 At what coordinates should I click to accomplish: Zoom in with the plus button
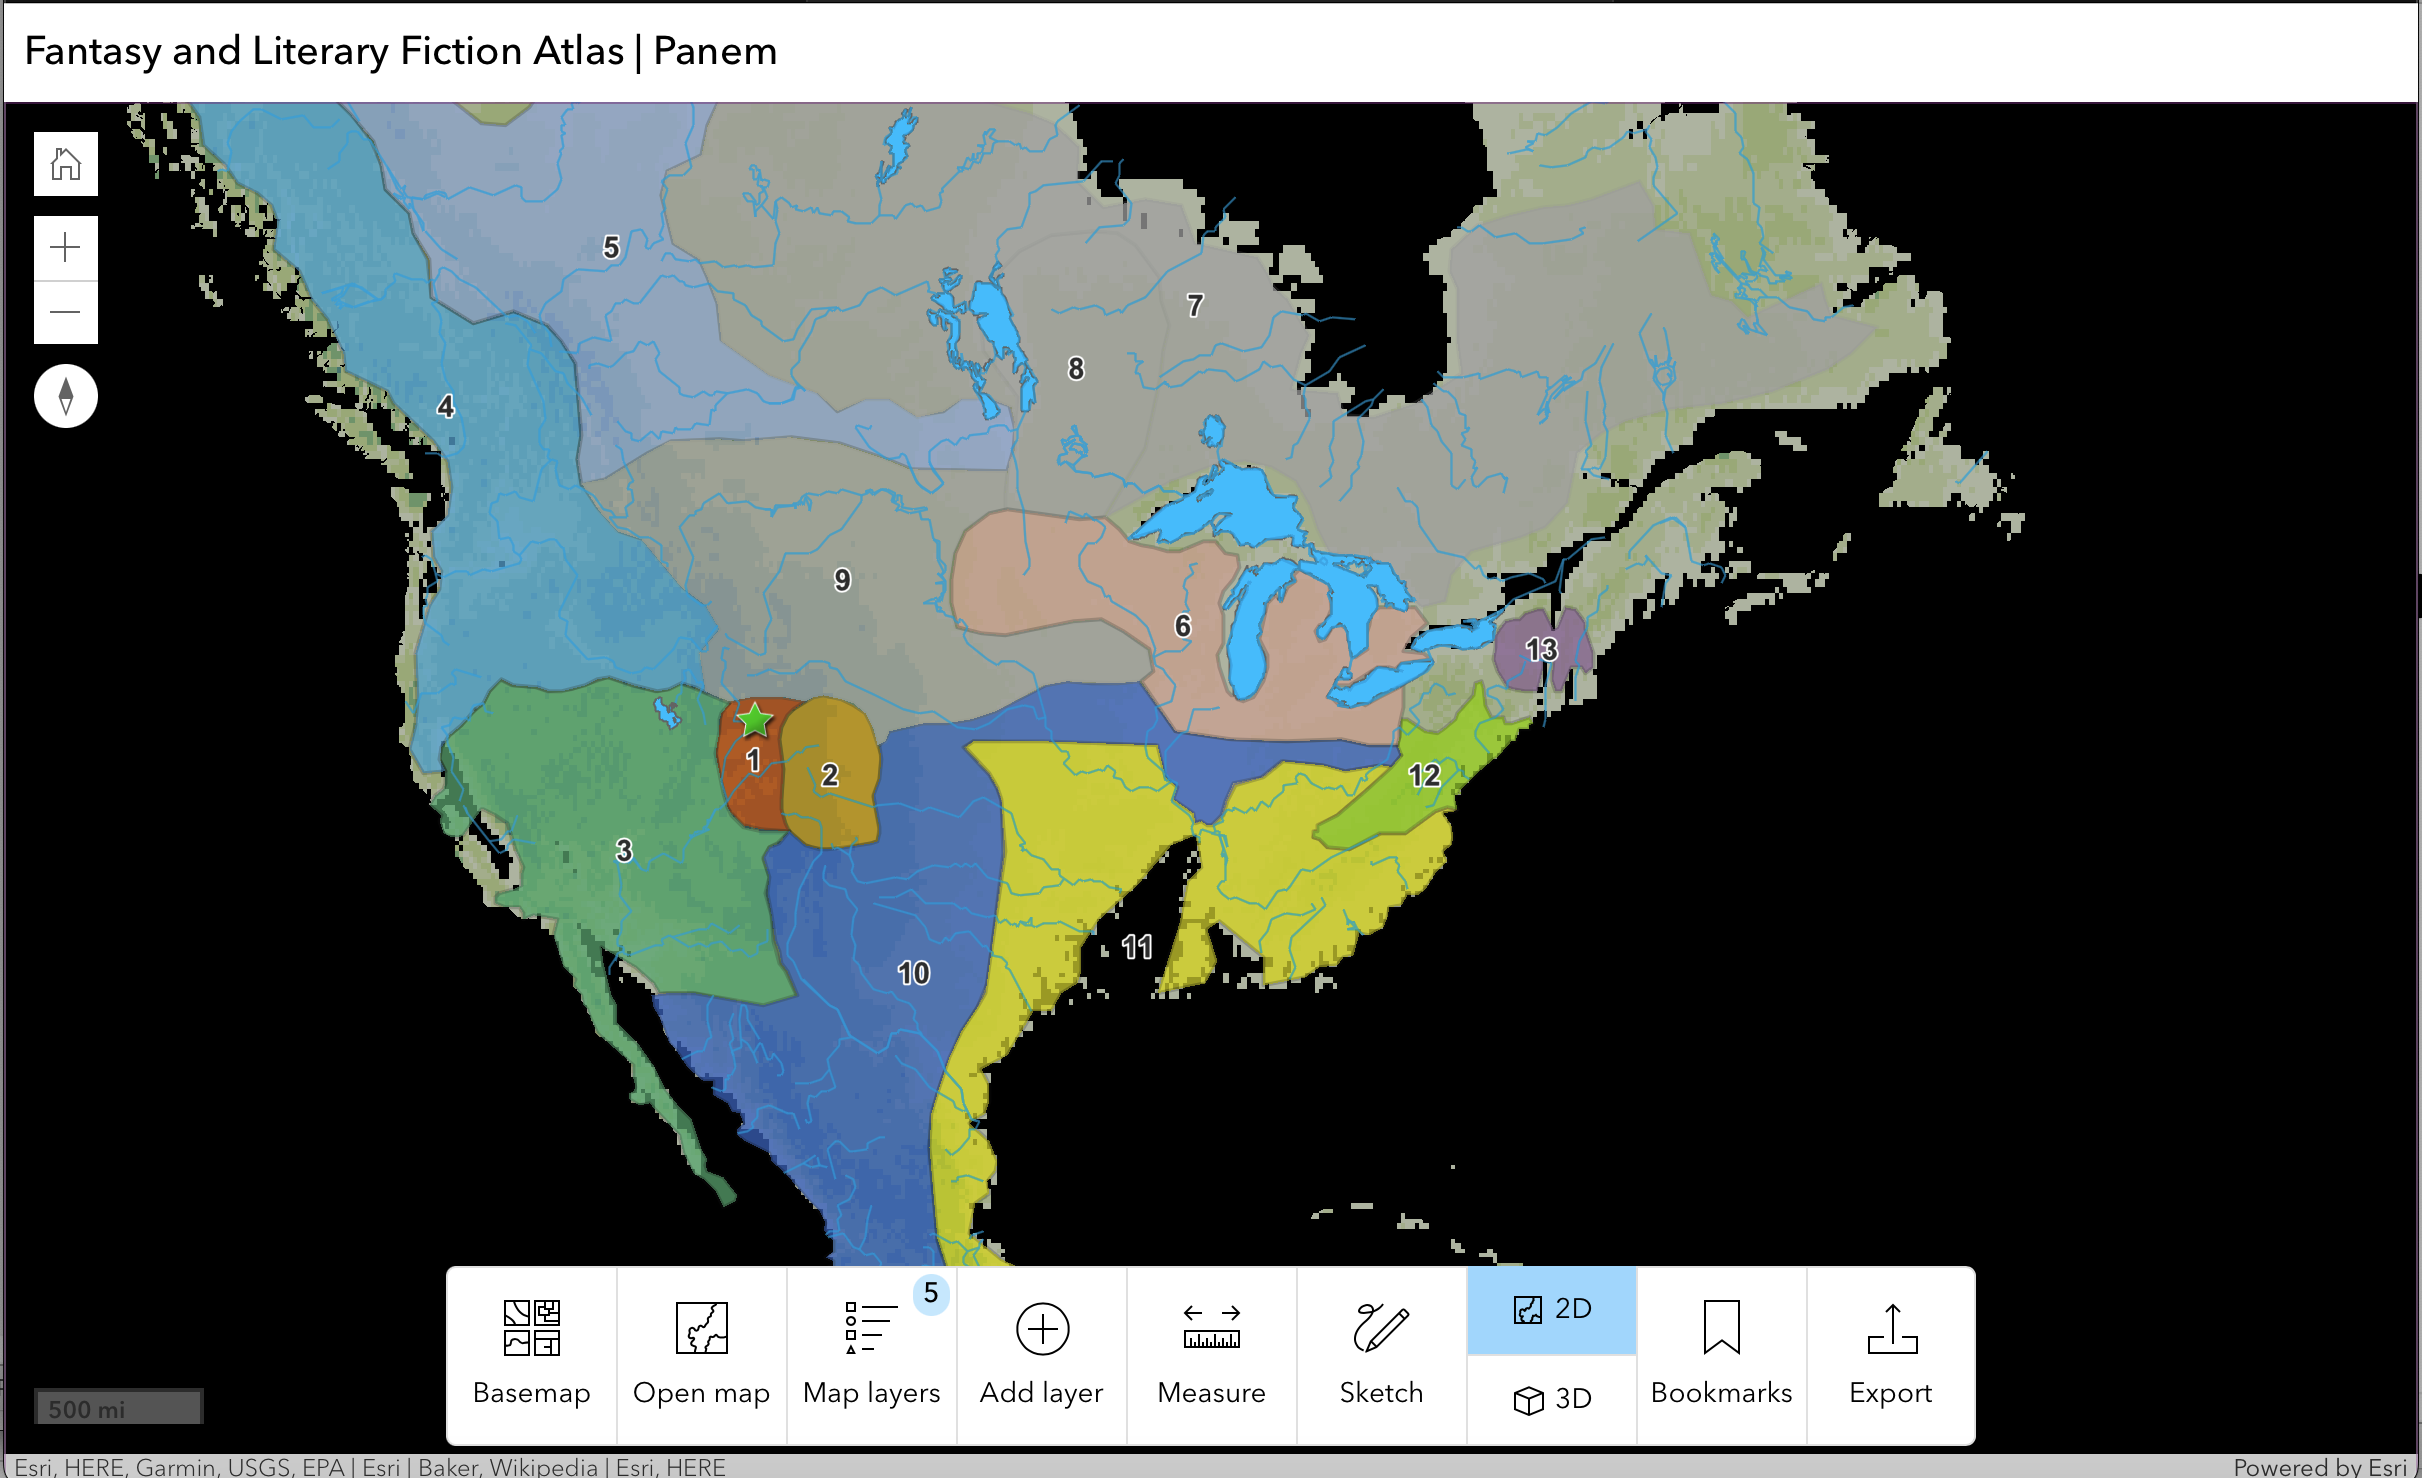pyautogui.click(x=66, y=248)
